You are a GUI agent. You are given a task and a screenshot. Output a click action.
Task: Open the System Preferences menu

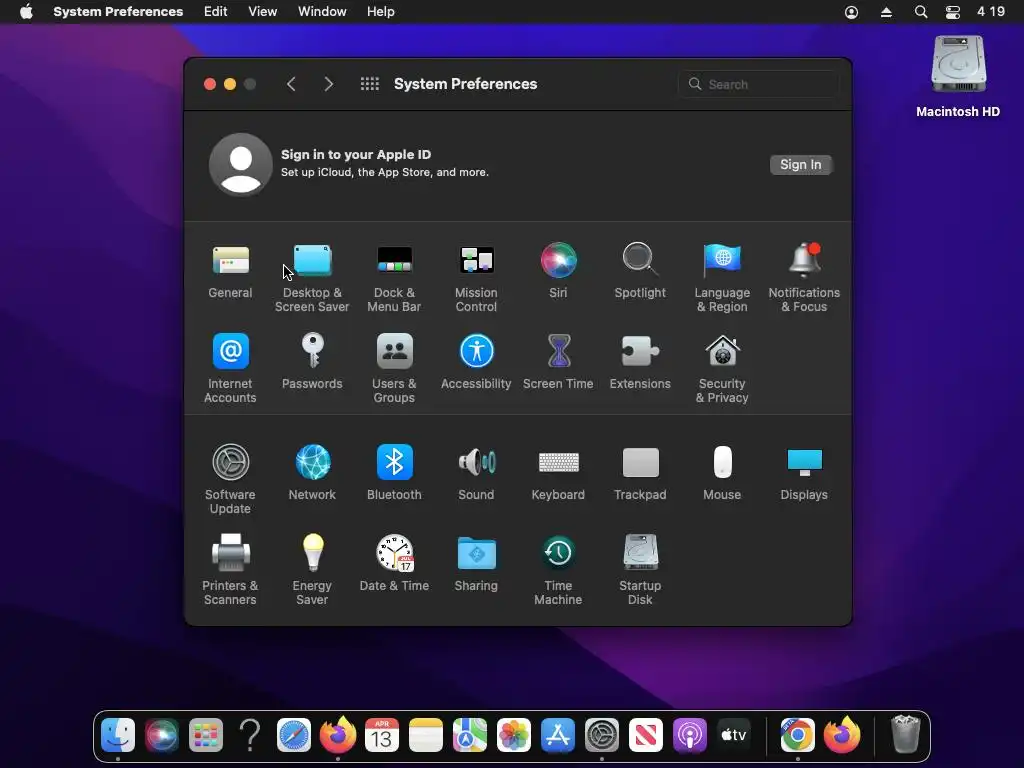click(118, 12)
